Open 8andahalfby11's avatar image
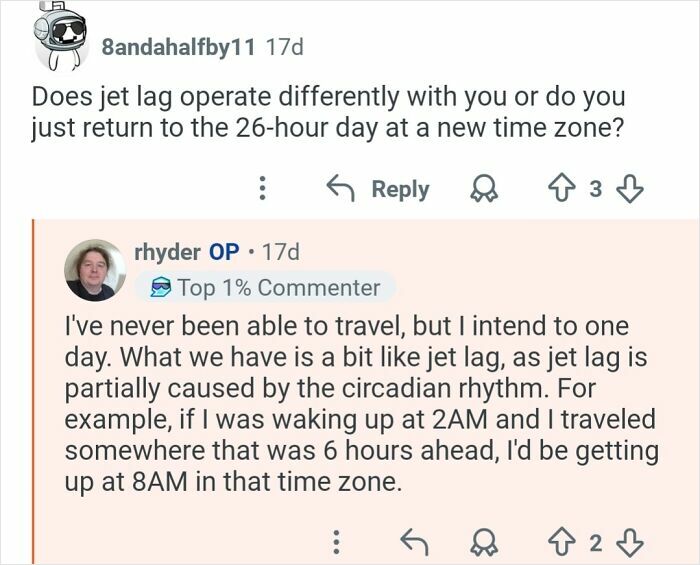Image resolution: width=700 pixels, height=565 pixels. (60, 38)
